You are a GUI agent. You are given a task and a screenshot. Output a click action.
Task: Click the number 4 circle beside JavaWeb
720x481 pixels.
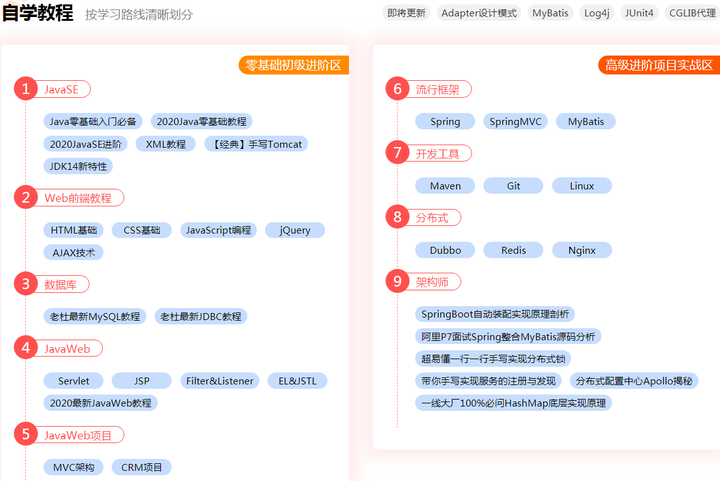tap(25, 348)
